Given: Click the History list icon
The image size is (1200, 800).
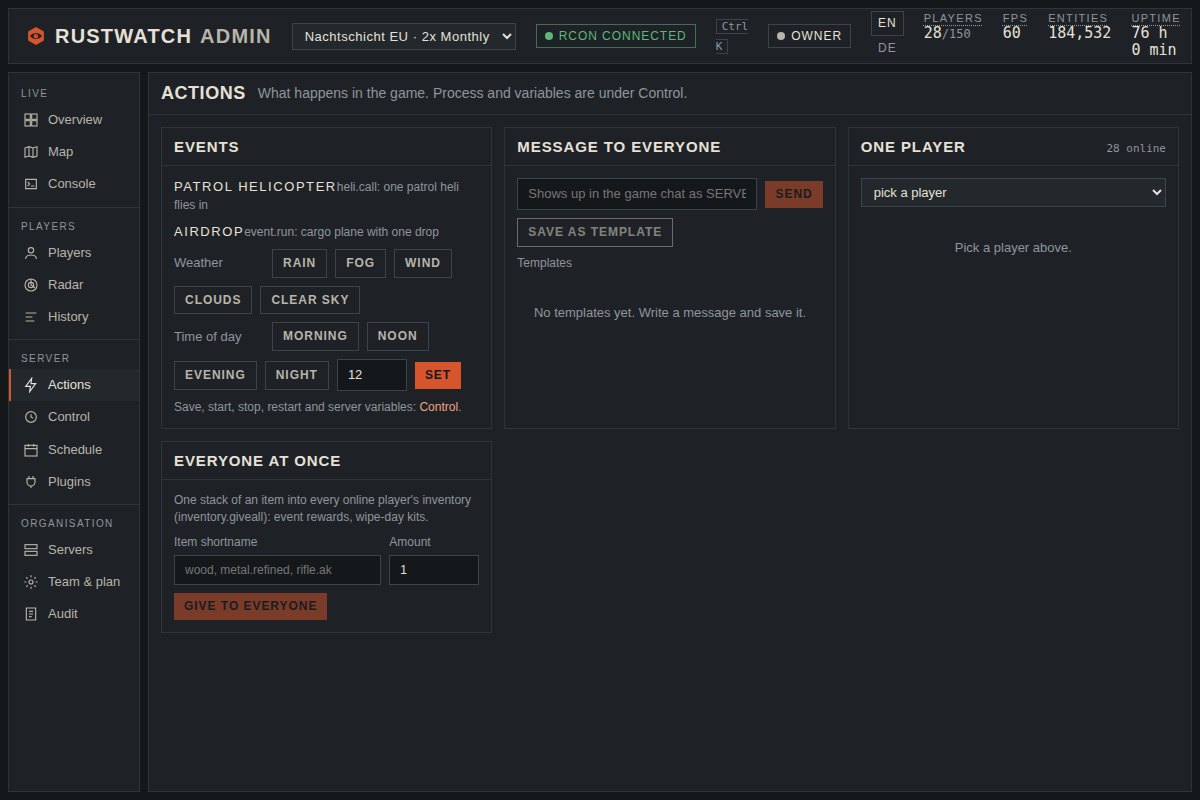Looking at the screenshot, I should tap(31, 317).
